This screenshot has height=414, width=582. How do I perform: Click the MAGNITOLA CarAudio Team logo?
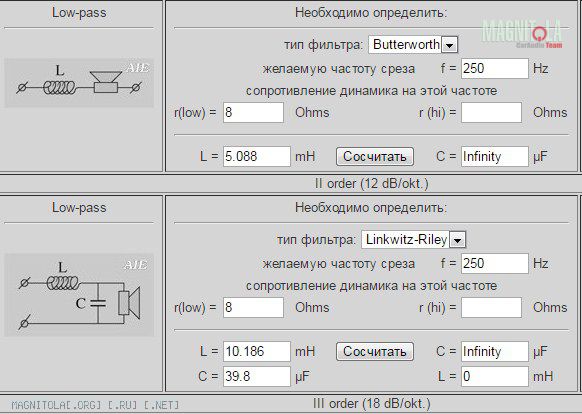pyautogui.click(x=522, y=33)
